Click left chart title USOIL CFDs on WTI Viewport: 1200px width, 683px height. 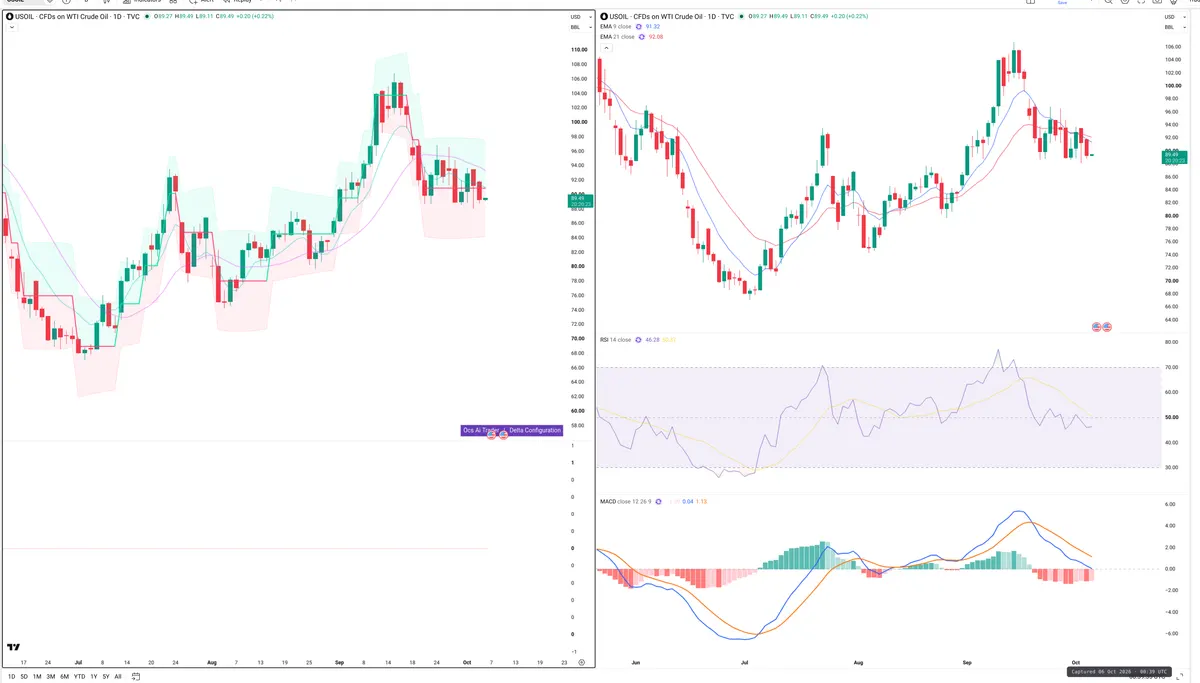tap(79, 17)
